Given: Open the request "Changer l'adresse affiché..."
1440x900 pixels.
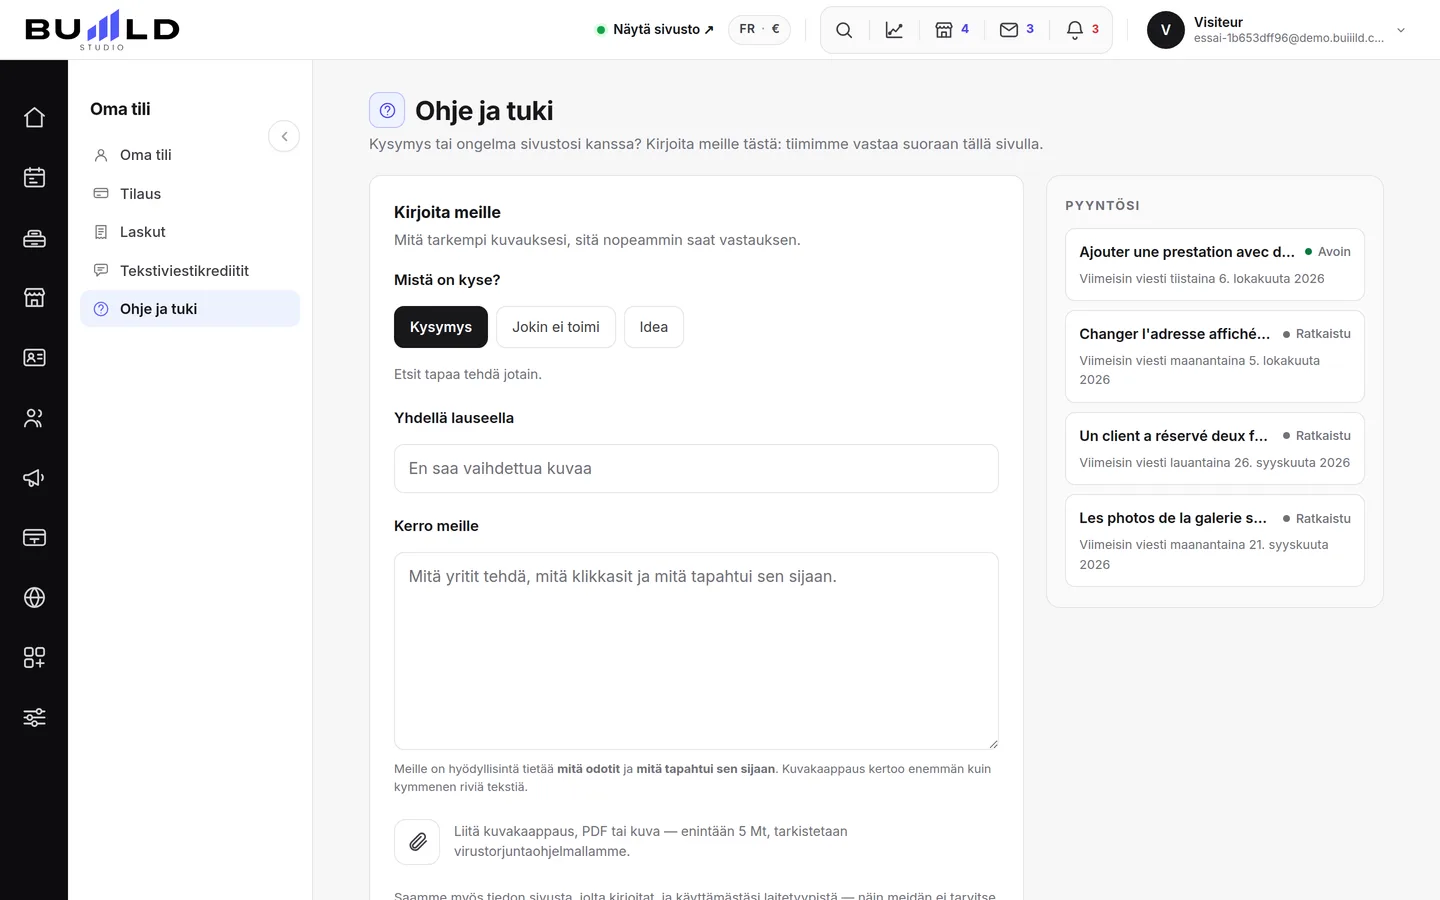Looking at the screenshot, I should coord(1215,357).
